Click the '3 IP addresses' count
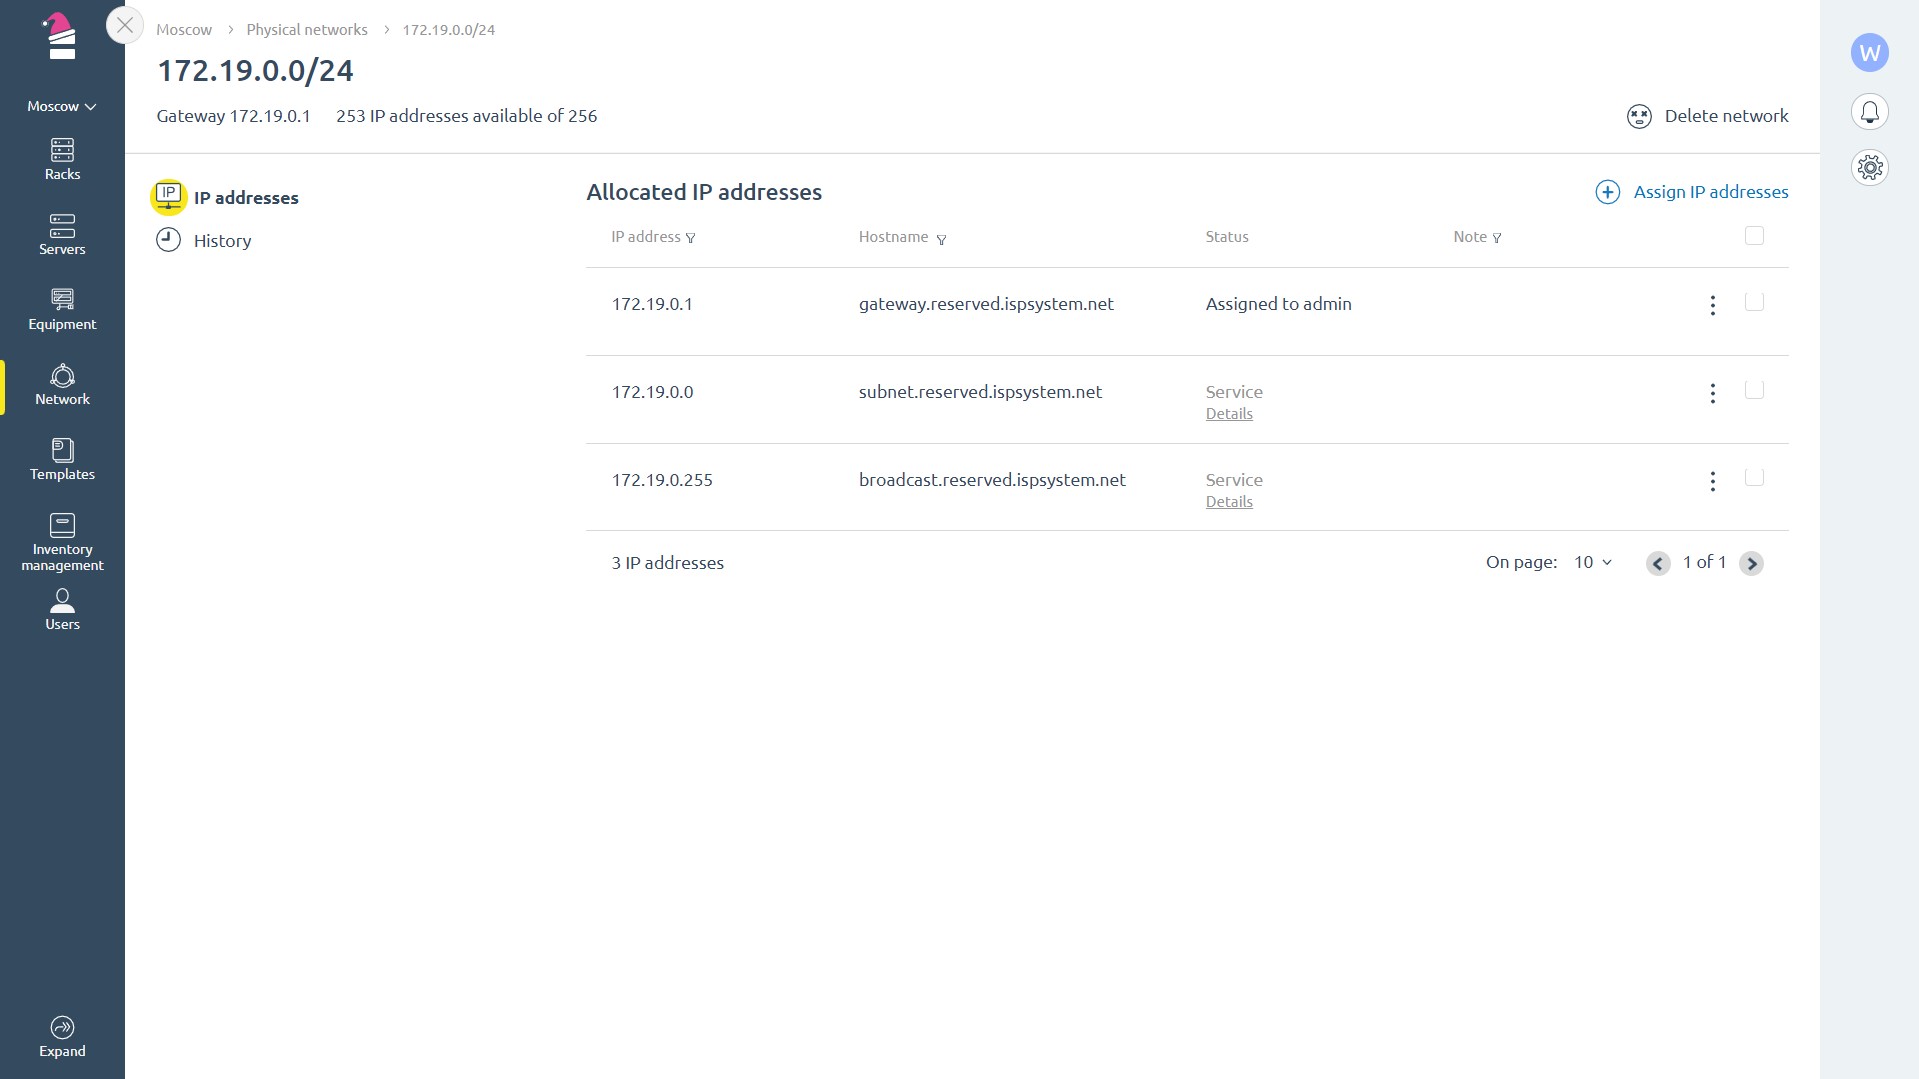 pos(668,563)
